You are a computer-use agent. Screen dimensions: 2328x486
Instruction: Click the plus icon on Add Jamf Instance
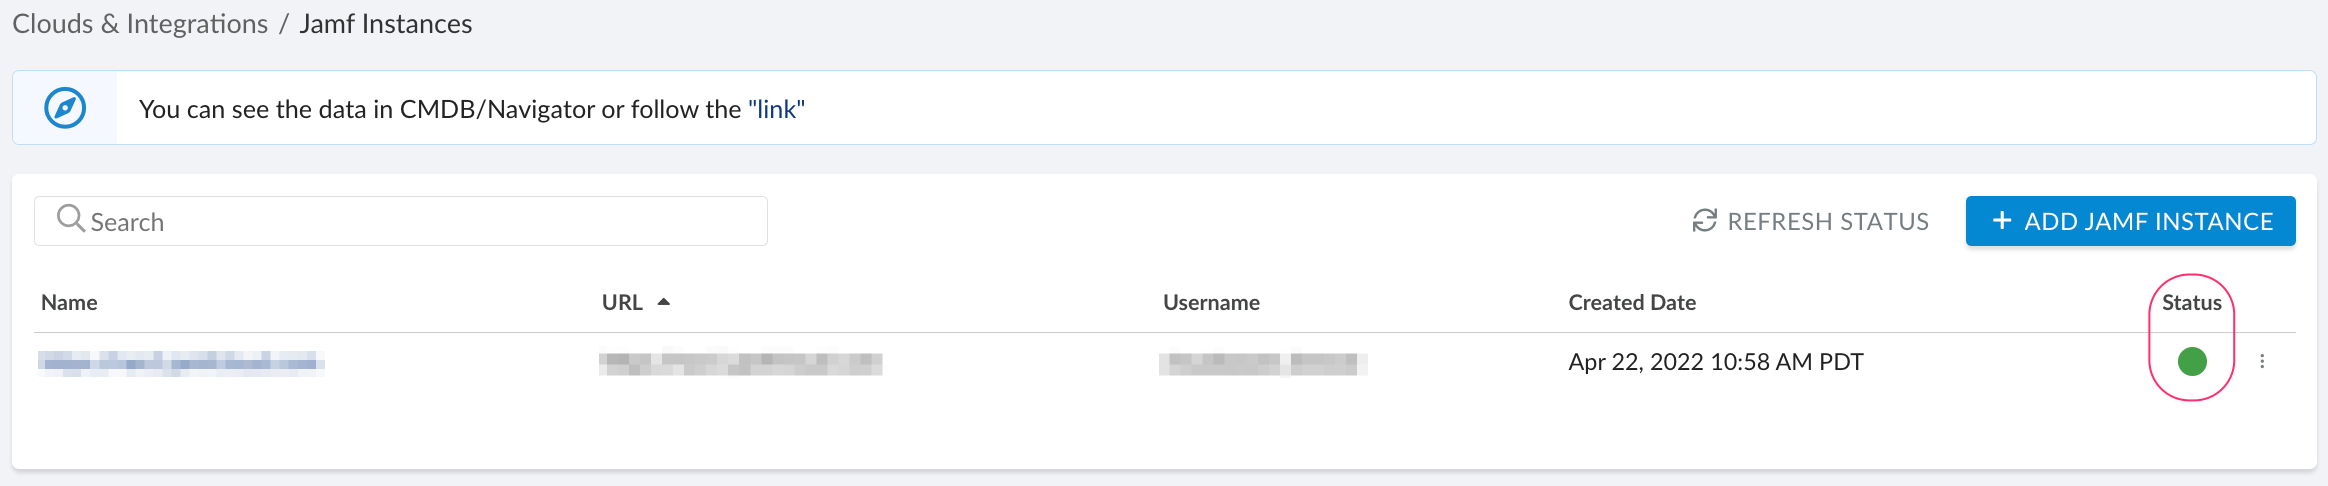coord(2001,221)
